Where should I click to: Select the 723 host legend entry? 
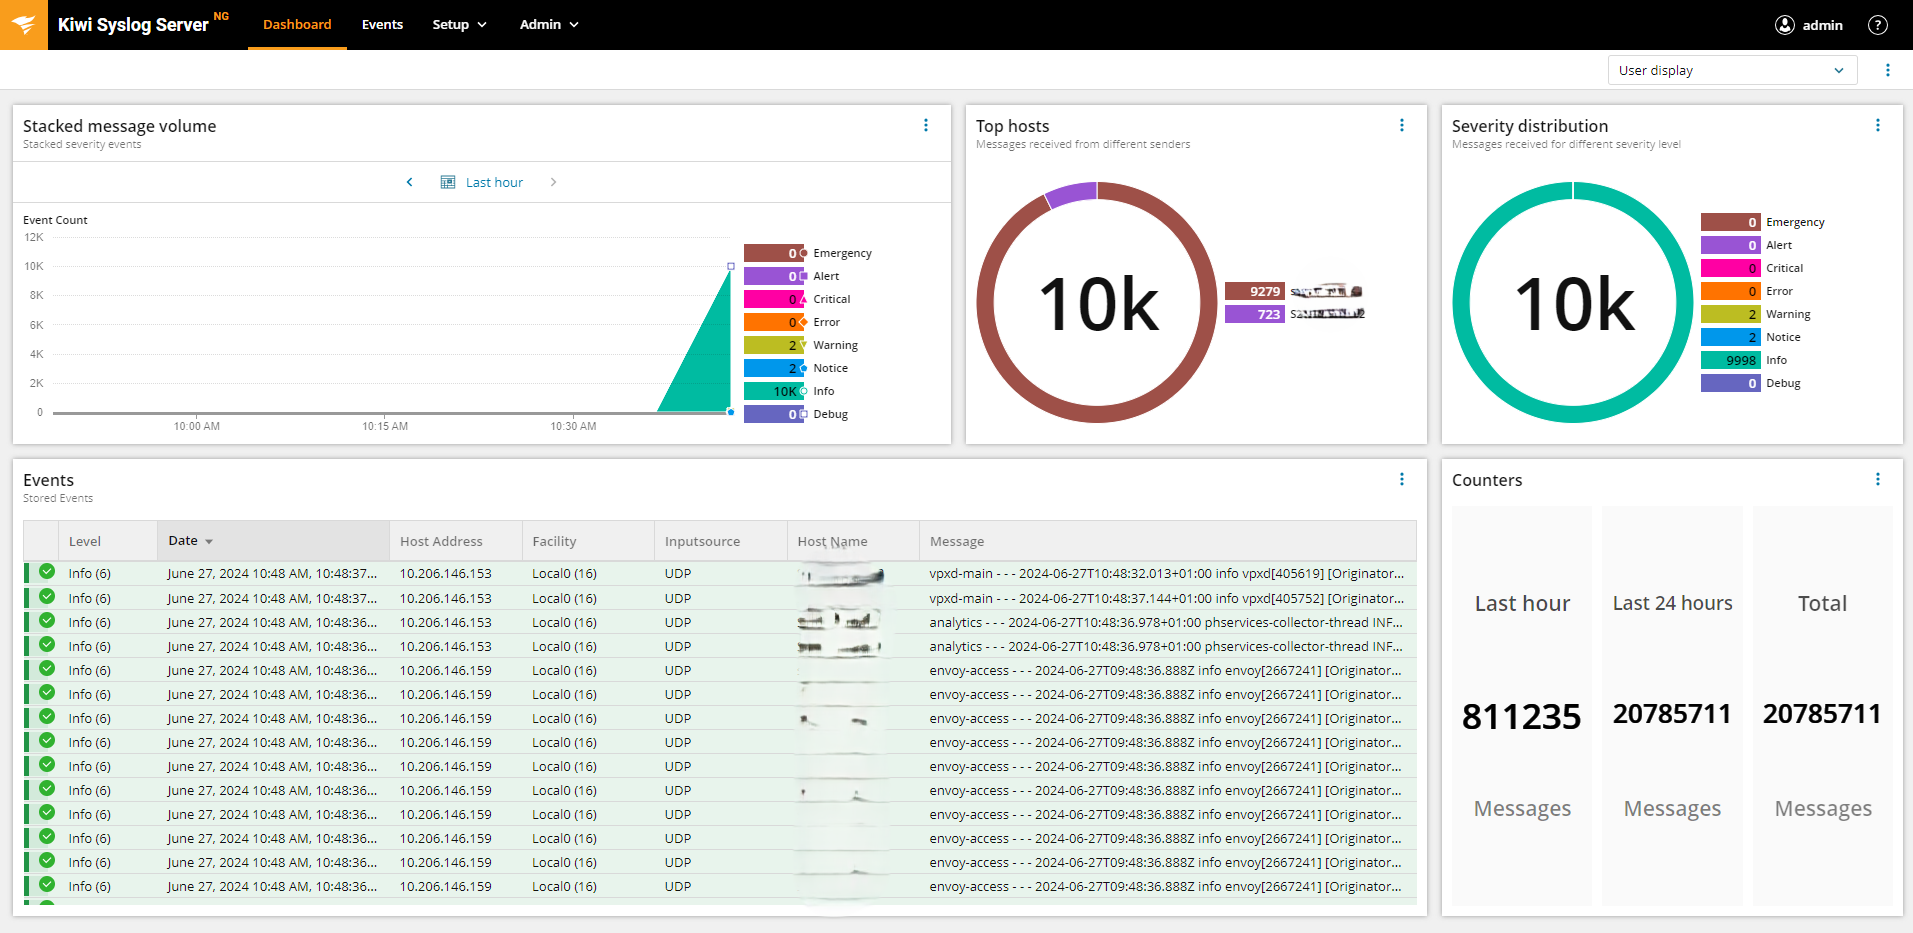(1294, 314)
